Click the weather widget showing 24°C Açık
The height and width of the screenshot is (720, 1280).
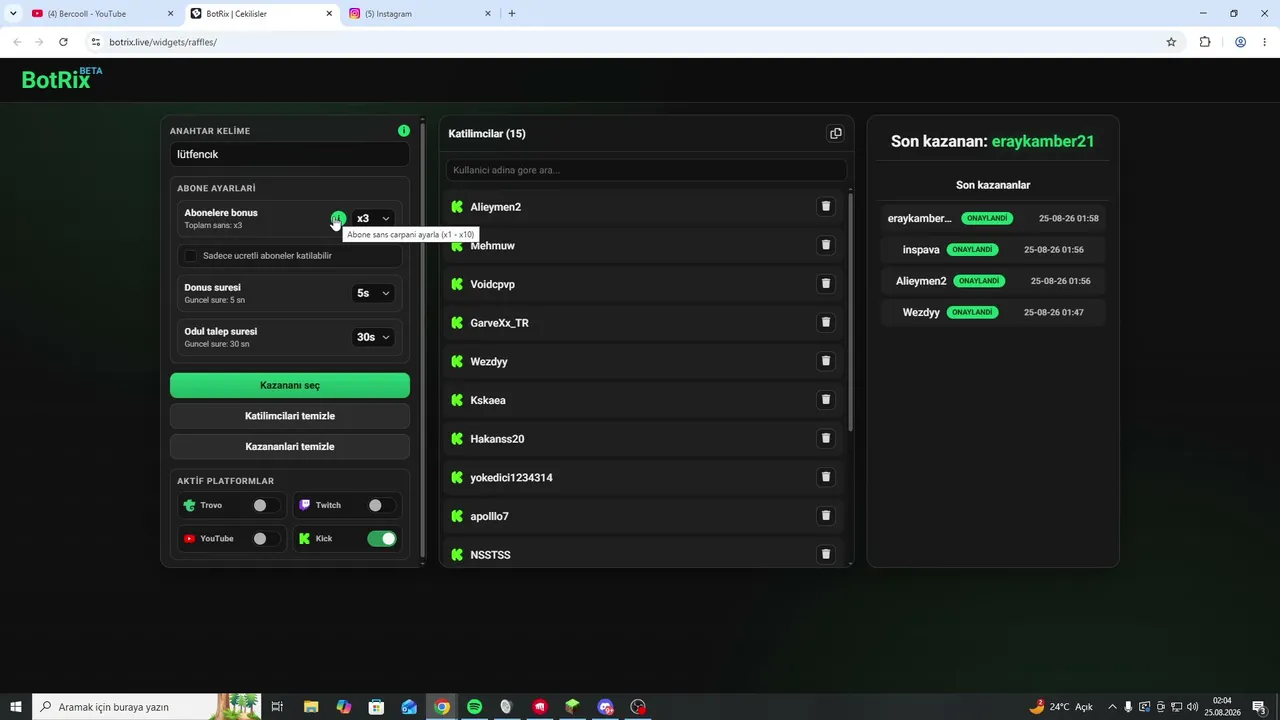click(1061, 707)
